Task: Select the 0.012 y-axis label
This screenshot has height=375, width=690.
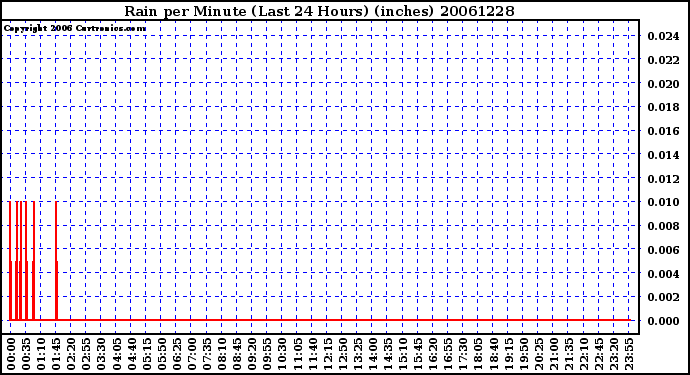Action: 663,179
